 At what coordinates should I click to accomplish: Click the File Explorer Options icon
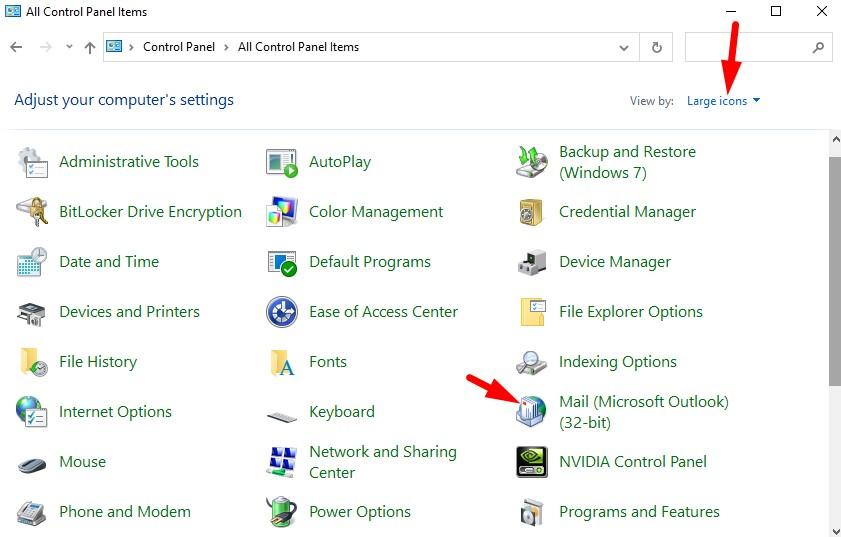click(533, 312)
